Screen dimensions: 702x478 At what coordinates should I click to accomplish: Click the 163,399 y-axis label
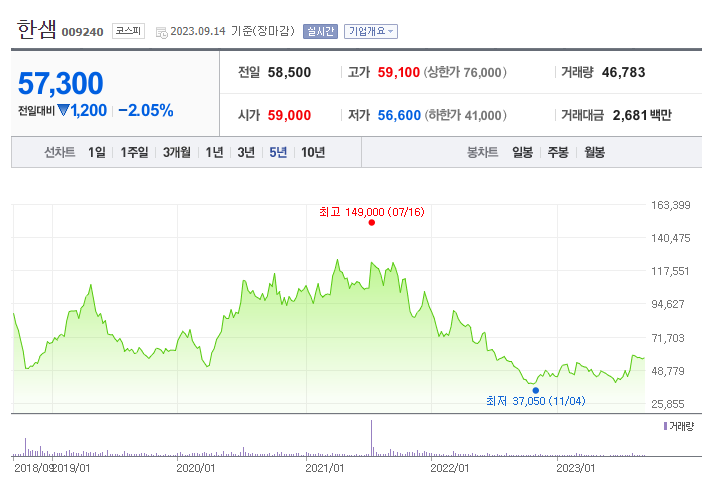[x=671, y=205]
